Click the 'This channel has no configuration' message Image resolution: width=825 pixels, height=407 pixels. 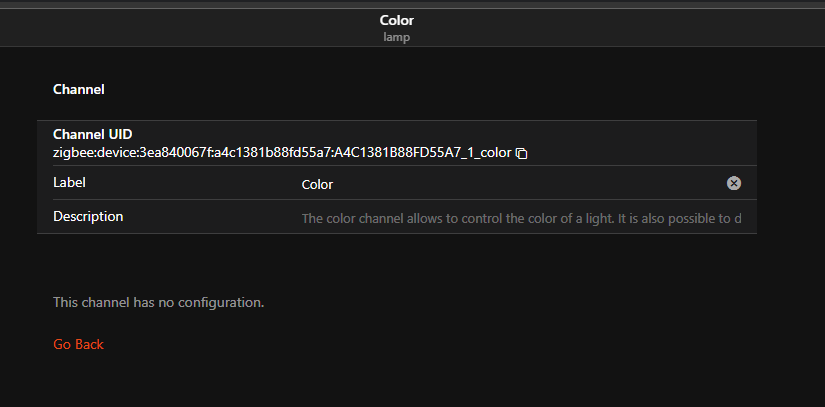pyautogui.click(x=158, y=303)
